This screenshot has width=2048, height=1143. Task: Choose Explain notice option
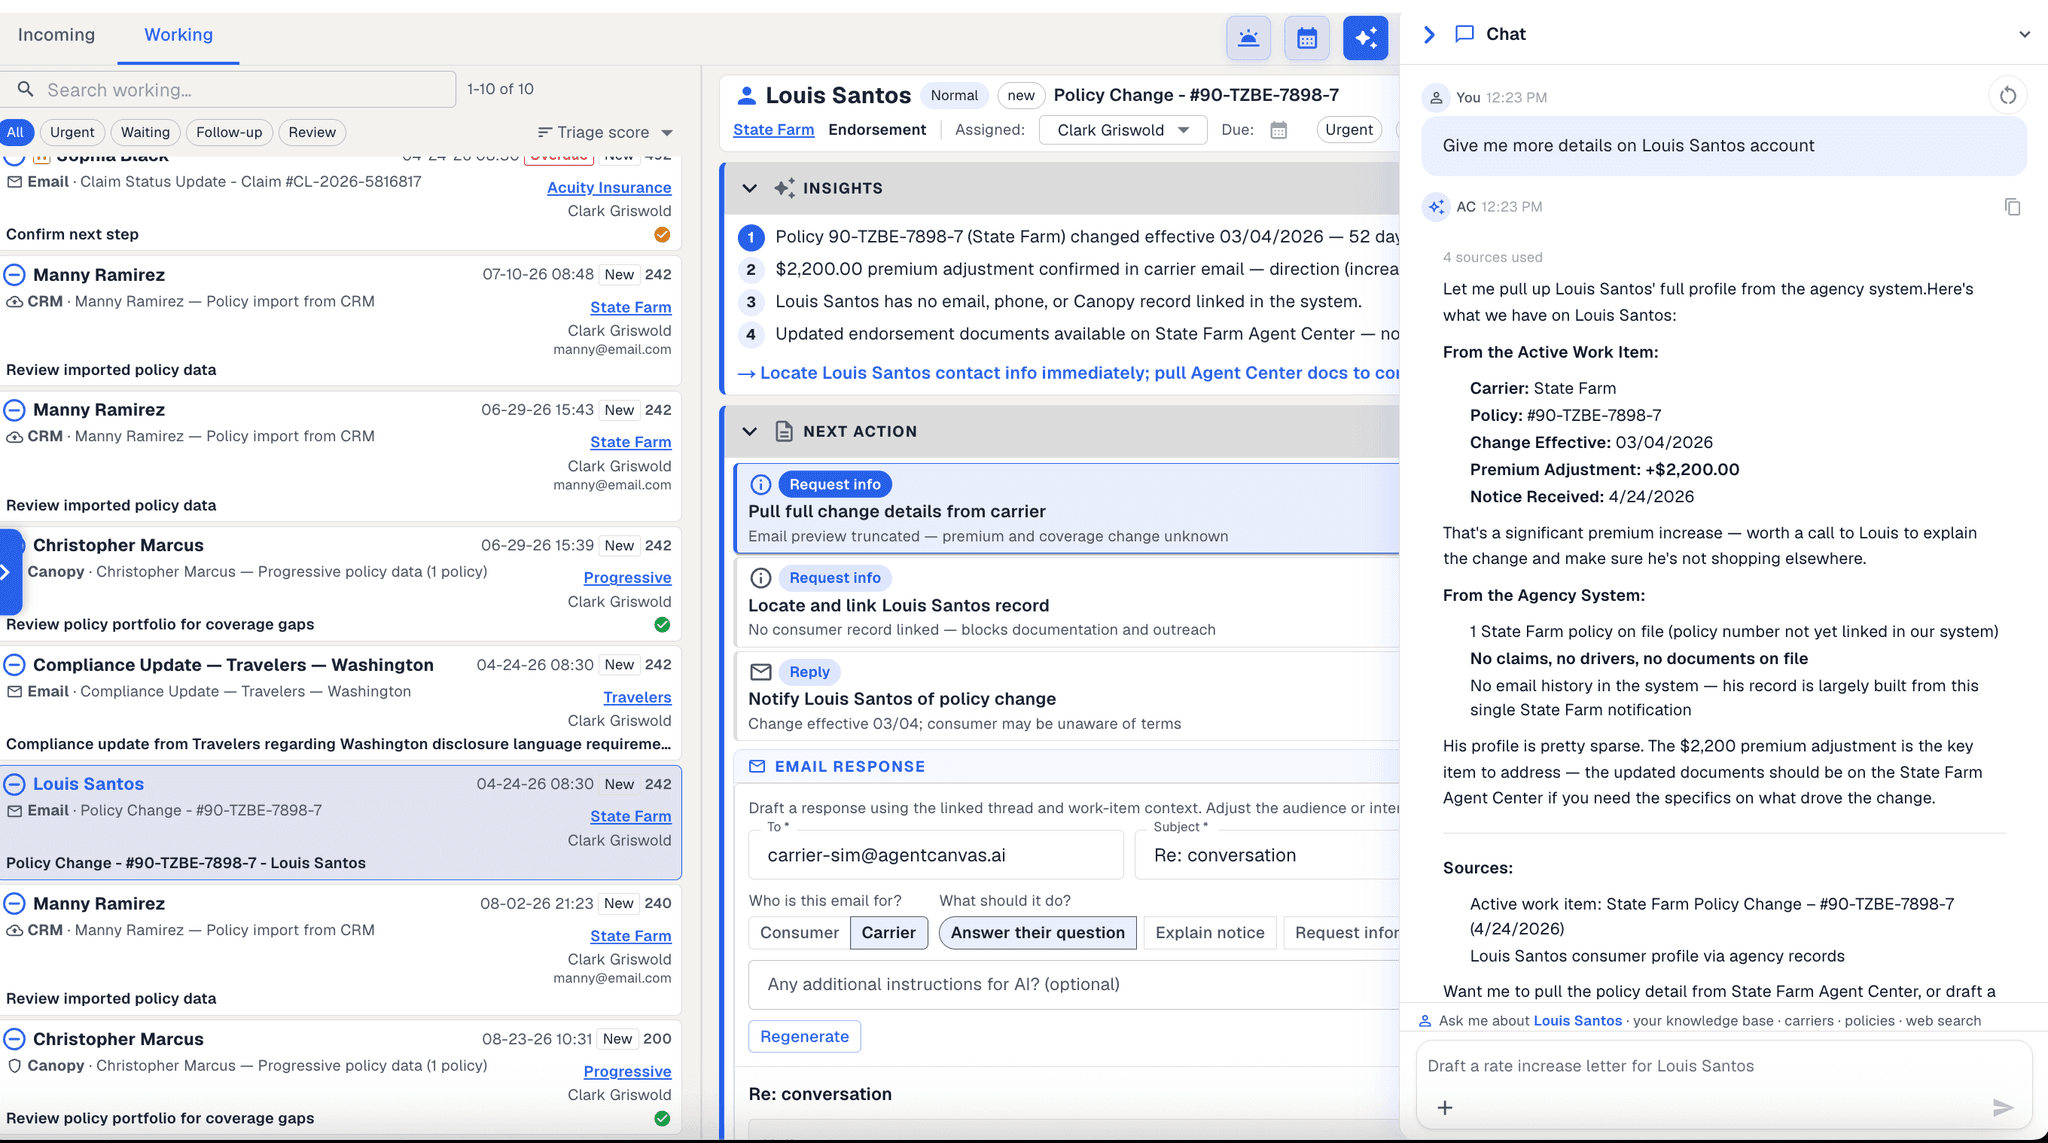pyautogui.click(x=1210, y=933)
